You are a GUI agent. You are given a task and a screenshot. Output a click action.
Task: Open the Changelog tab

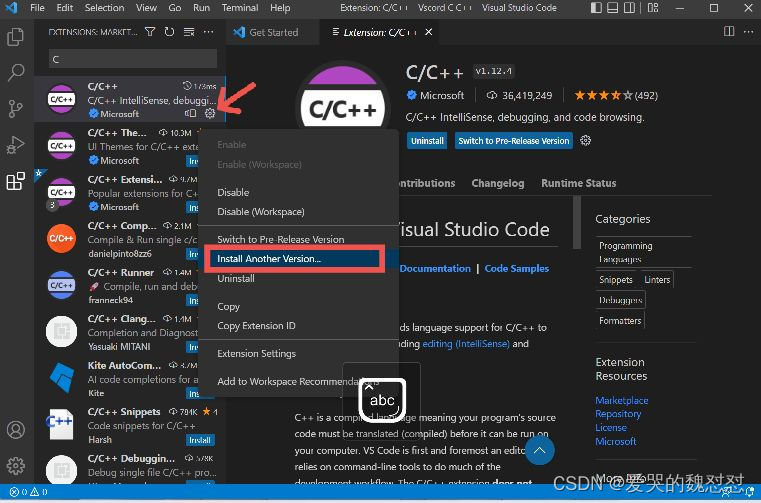pyautogui.click(x=498, y=183)
